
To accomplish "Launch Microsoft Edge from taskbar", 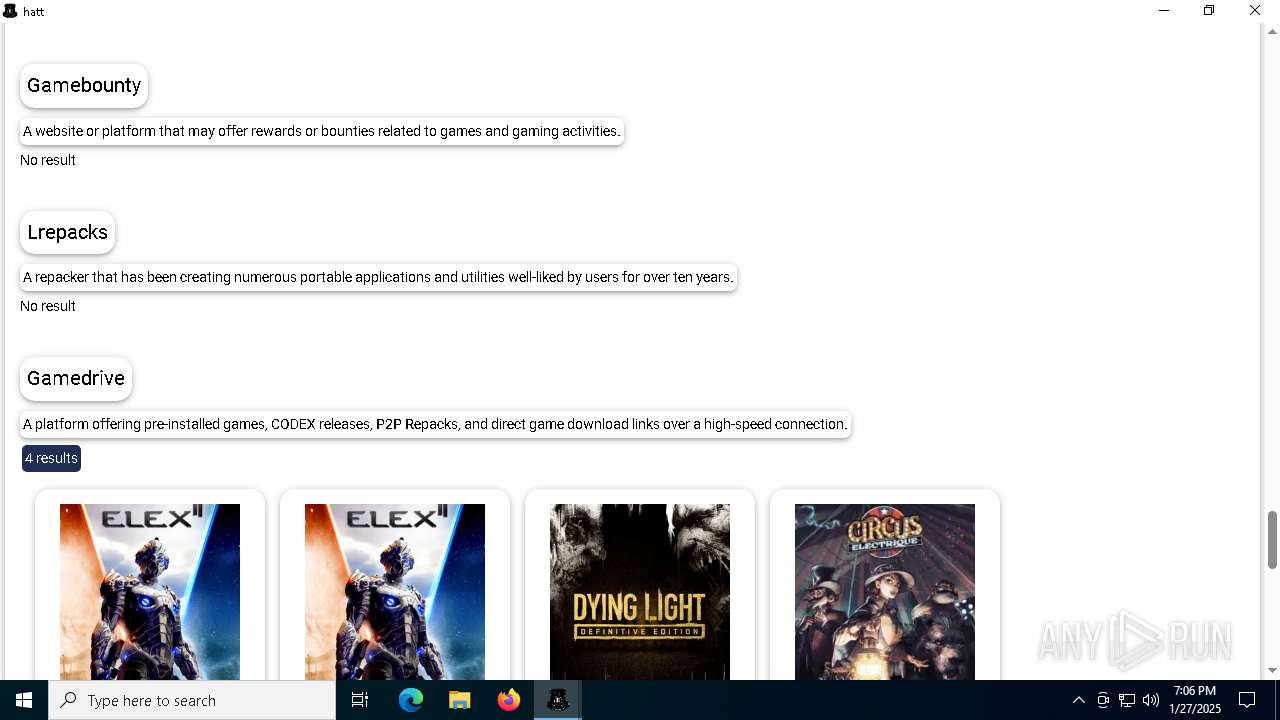I will point(411,700).
